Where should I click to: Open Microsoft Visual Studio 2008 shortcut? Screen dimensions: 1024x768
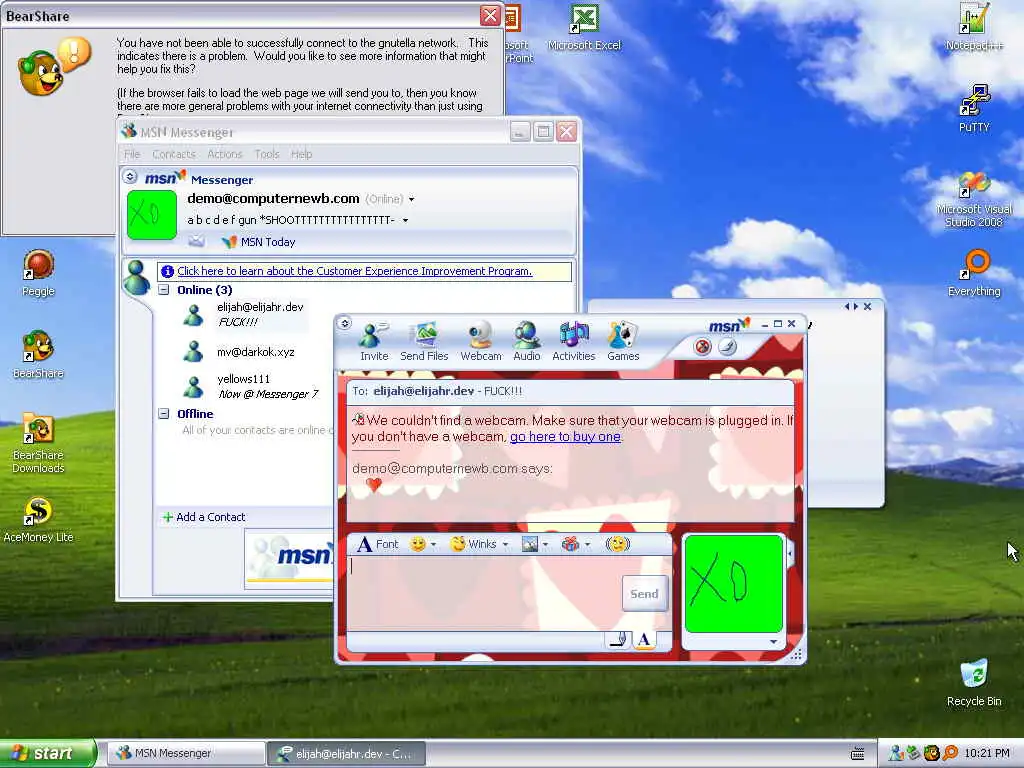(x=974, y=199)
